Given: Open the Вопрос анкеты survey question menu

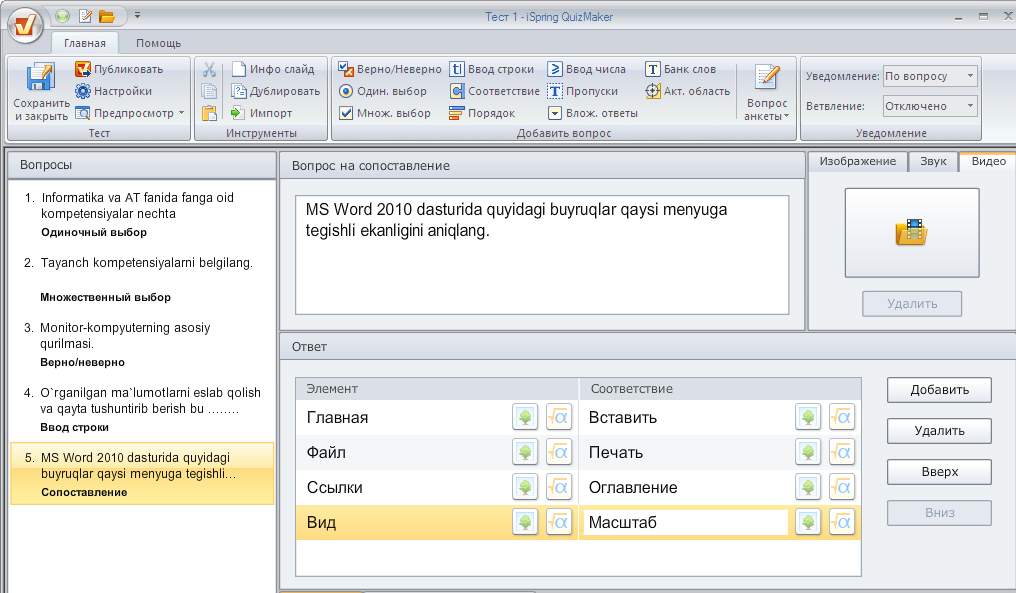Looking at the screenshot, I should (x=767, y=91).
